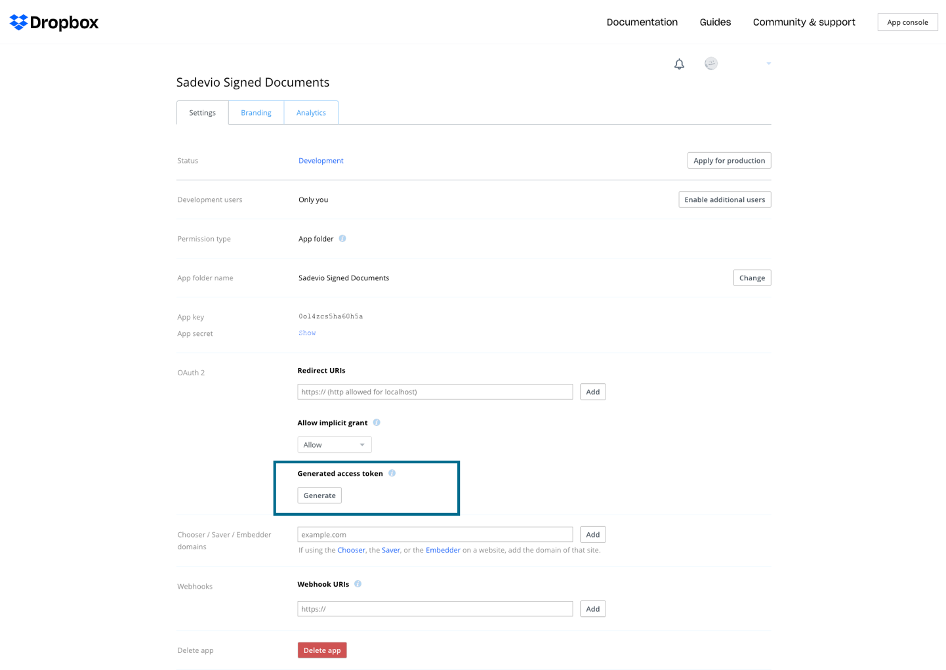The image size is (946, 670).
Task: Generate an access token
Action: point(319,495)
